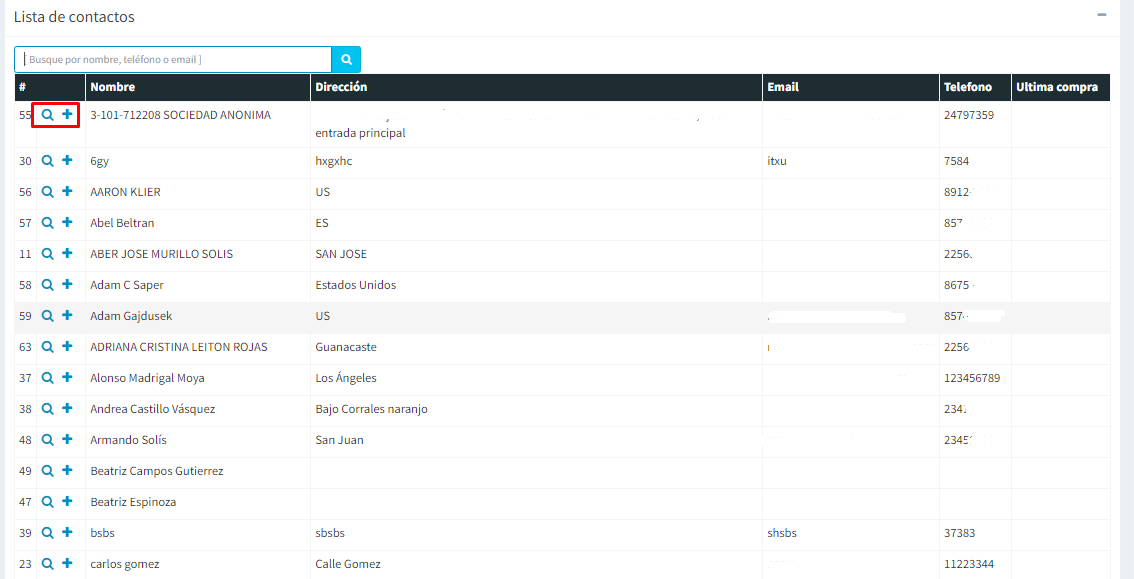The width and height of the screenshot is (1134, 579).
Task: Focus the contact search input field
Action: point(173,59)
